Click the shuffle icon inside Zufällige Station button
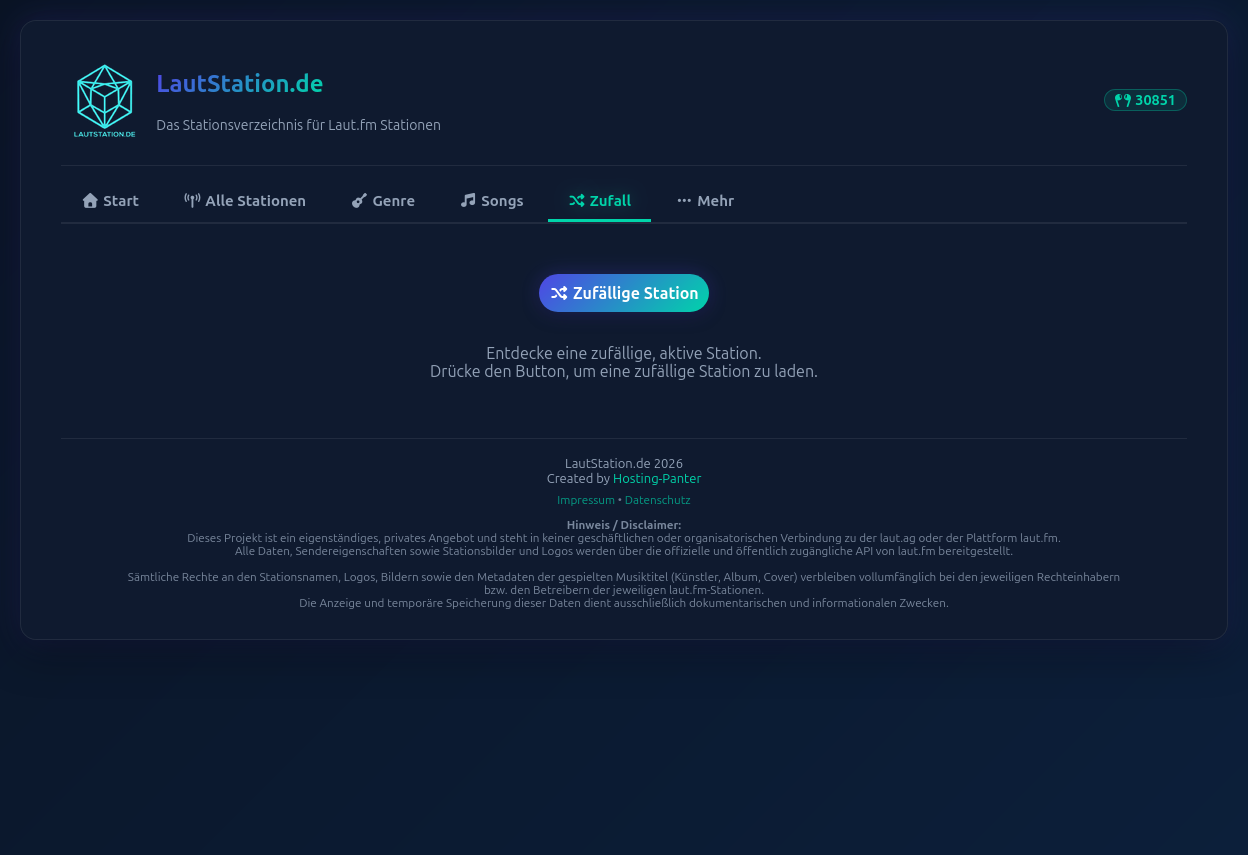The image size is (1248, 855). tap(559, 293)
